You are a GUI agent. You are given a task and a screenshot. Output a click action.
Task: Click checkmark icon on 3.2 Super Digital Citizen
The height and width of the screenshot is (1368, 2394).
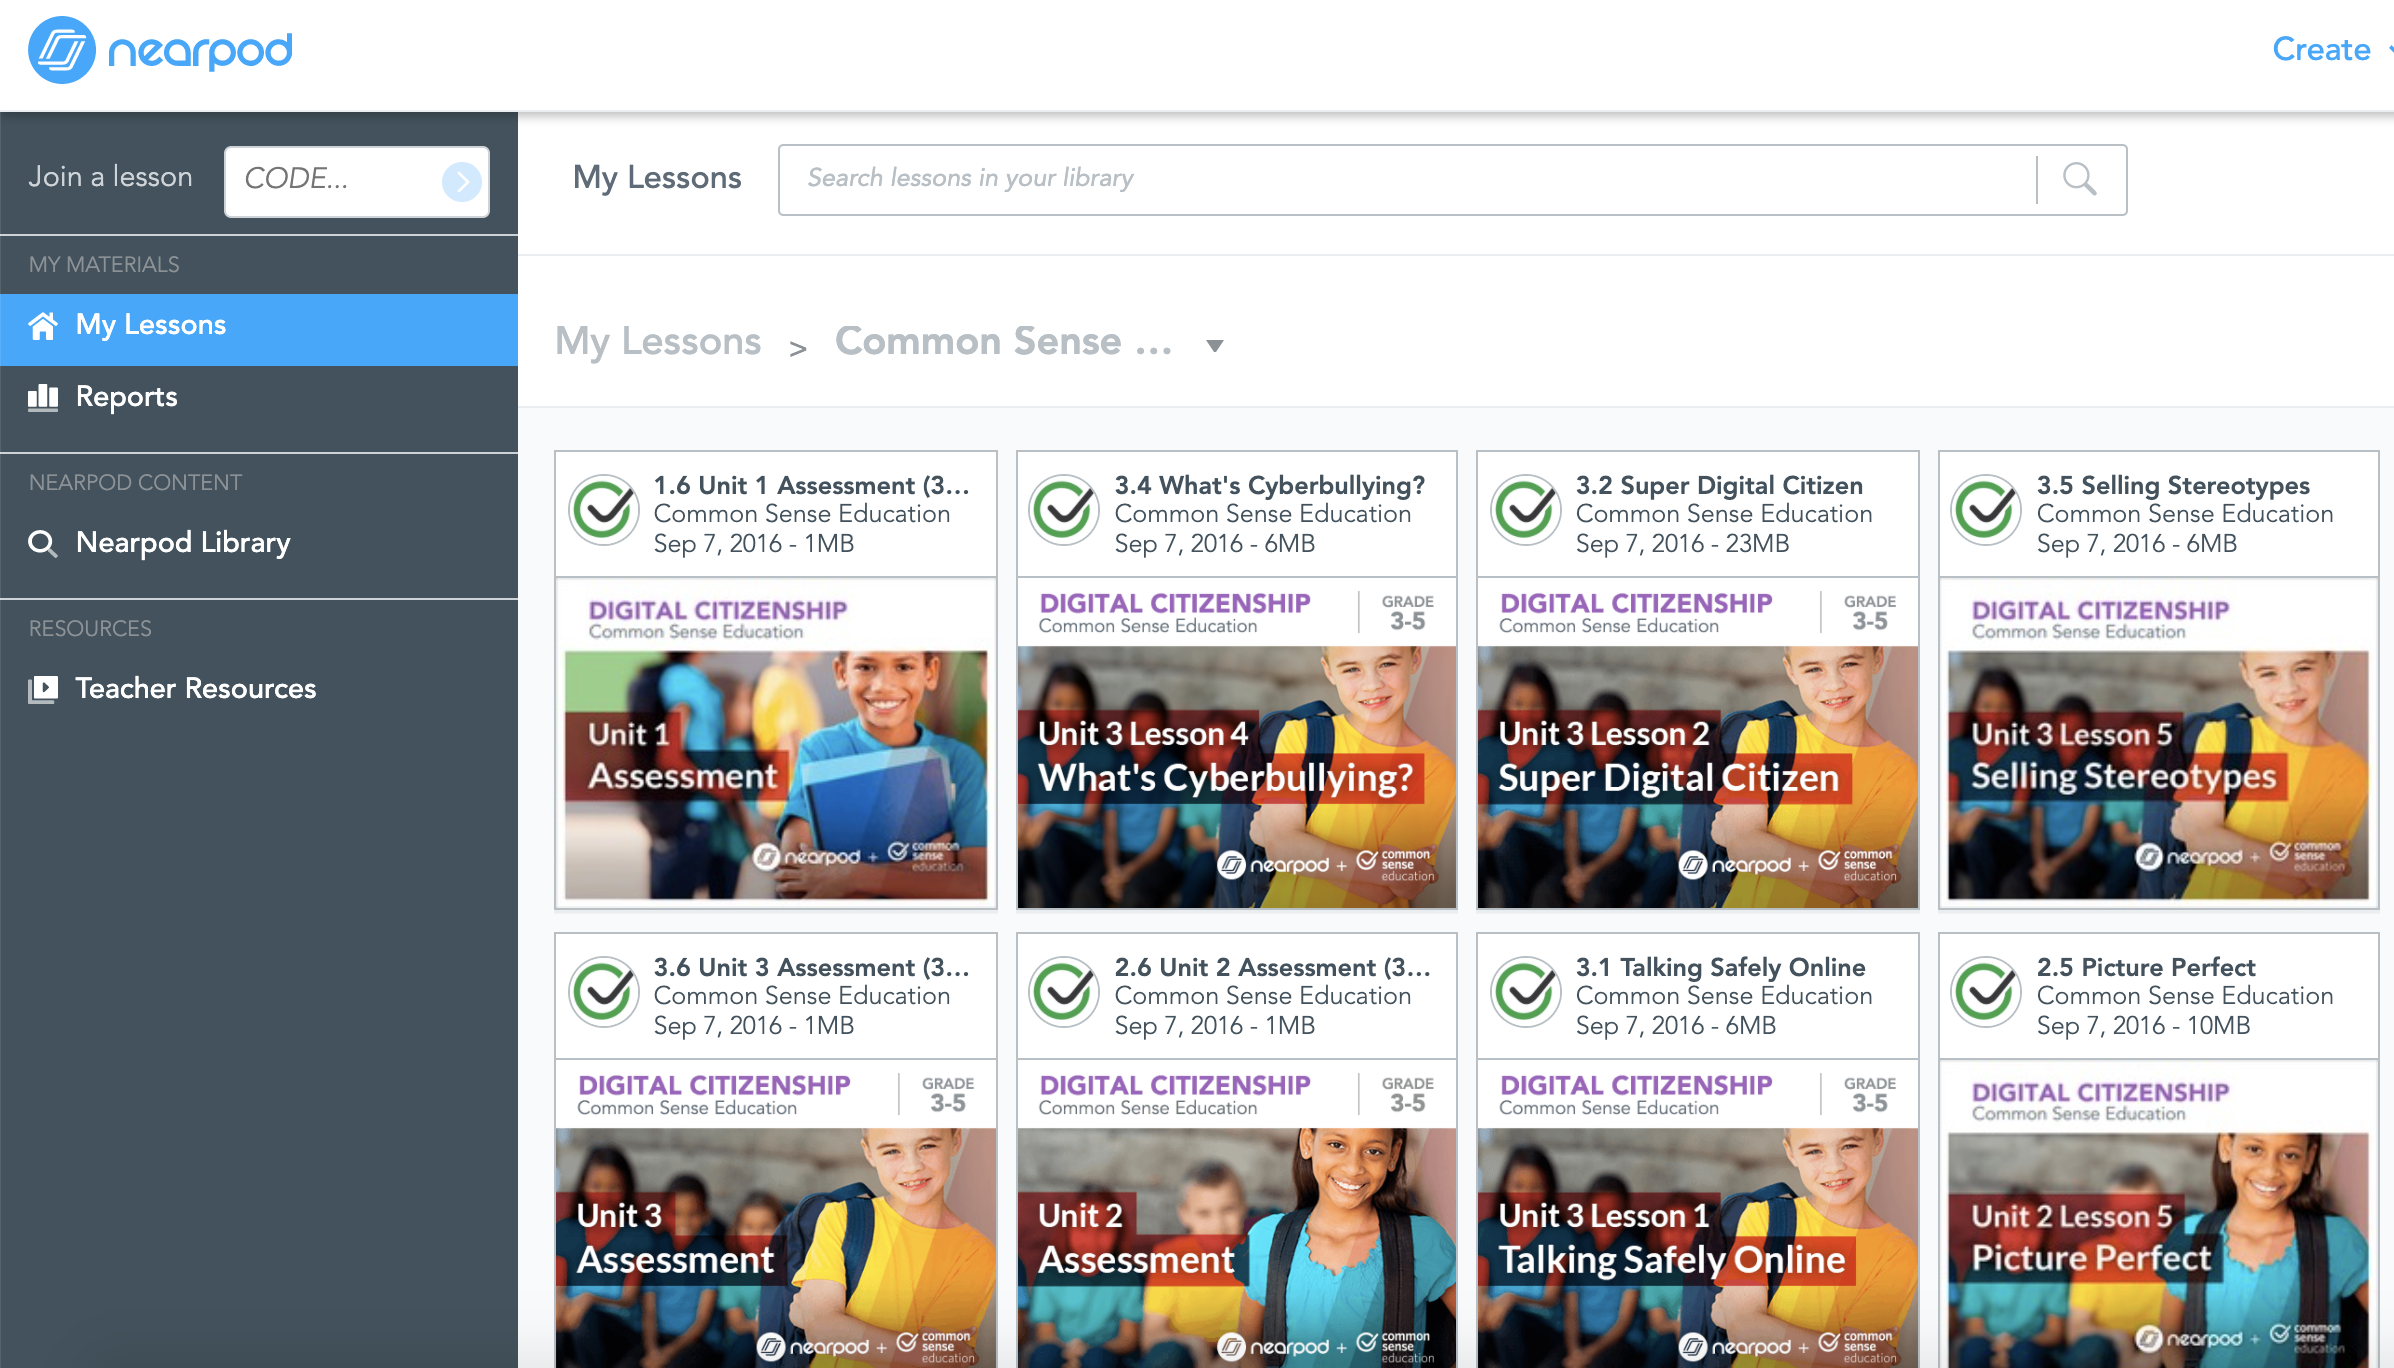[1526, 510]
